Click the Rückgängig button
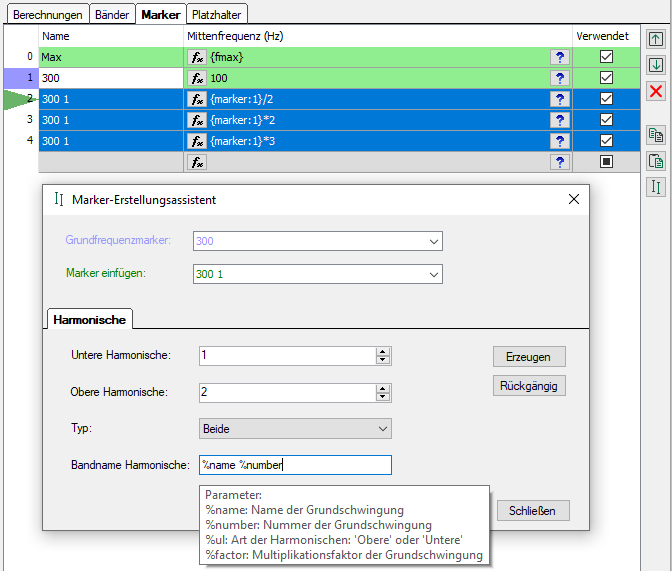Viewport: 672px width, 571px height. pos(529,386)
